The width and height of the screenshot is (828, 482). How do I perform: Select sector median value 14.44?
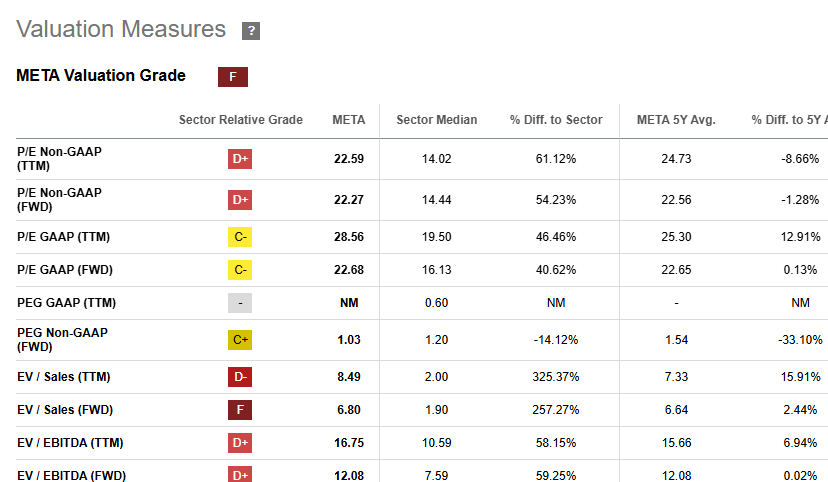pos(437,200)
